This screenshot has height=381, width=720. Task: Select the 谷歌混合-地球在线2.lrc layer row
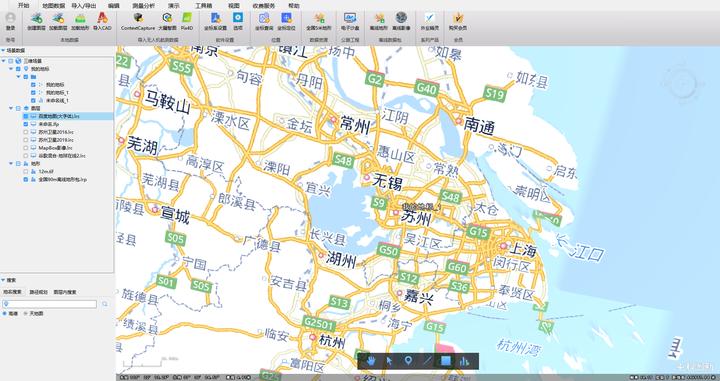point(62,156)
